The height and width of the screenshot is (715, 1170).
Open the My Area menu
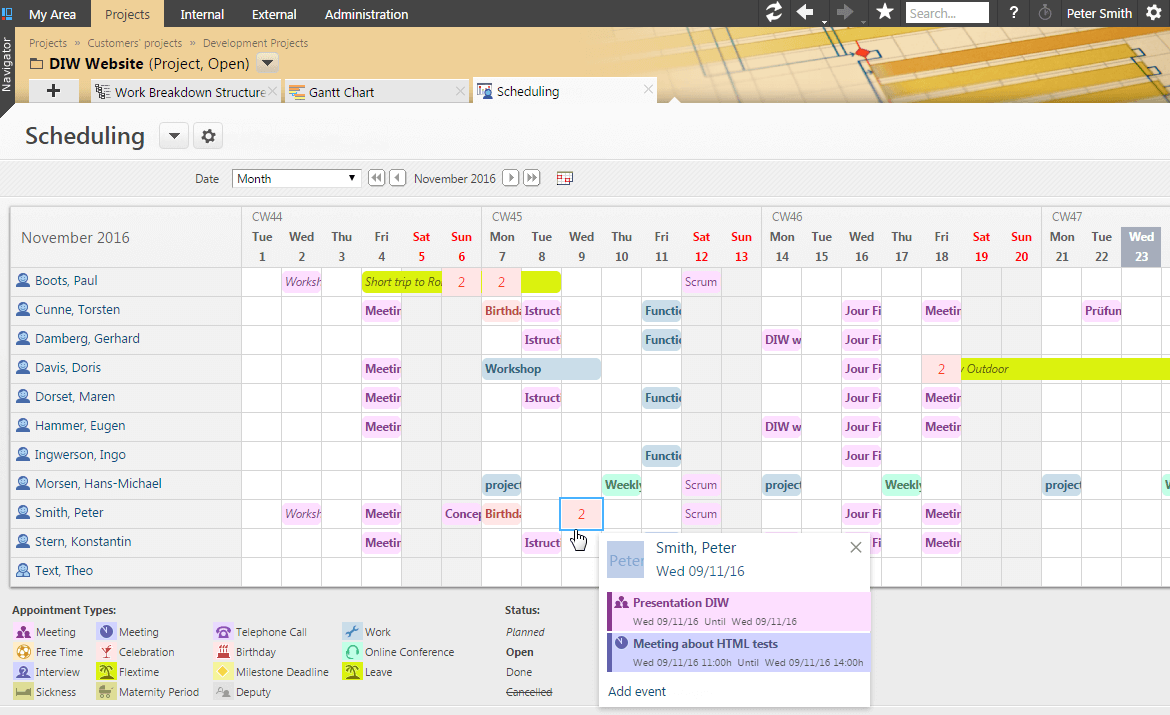[52, 14]
